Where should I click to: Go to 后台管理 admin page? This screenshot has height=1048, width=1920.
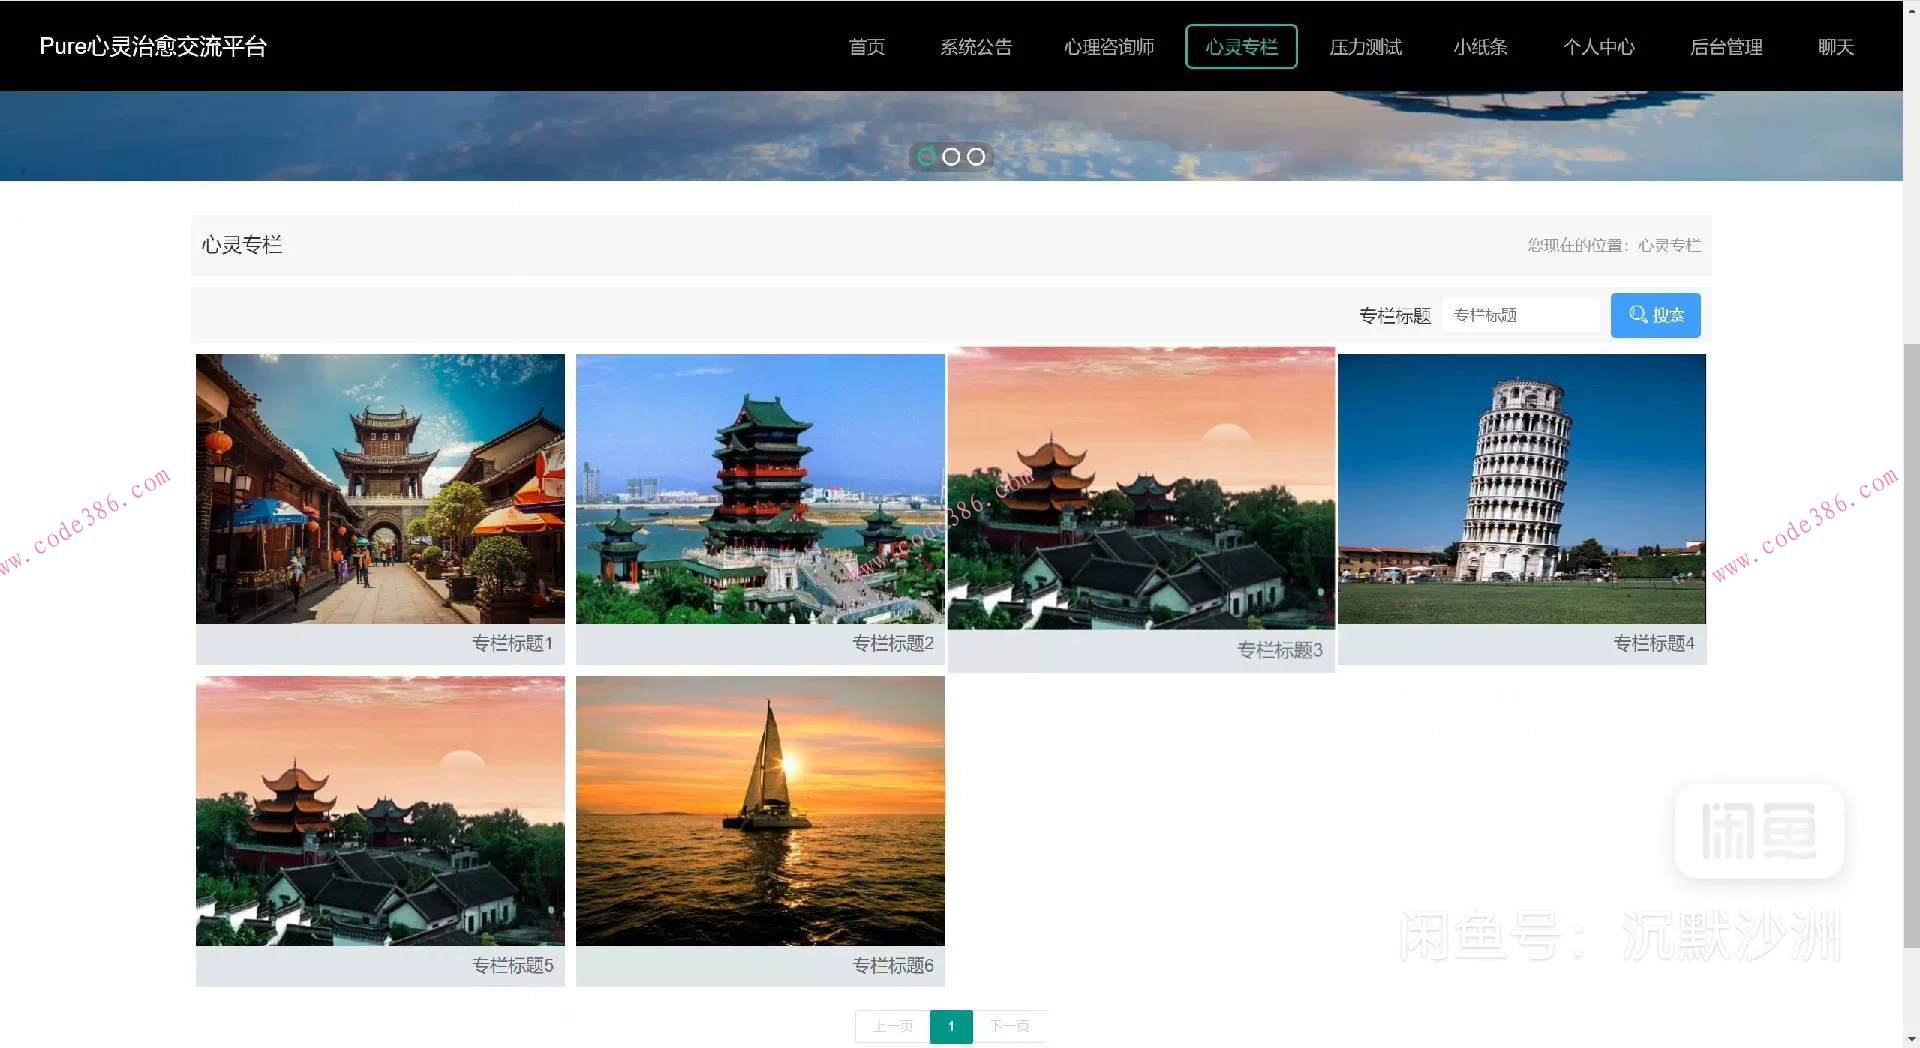point(1726,47)
